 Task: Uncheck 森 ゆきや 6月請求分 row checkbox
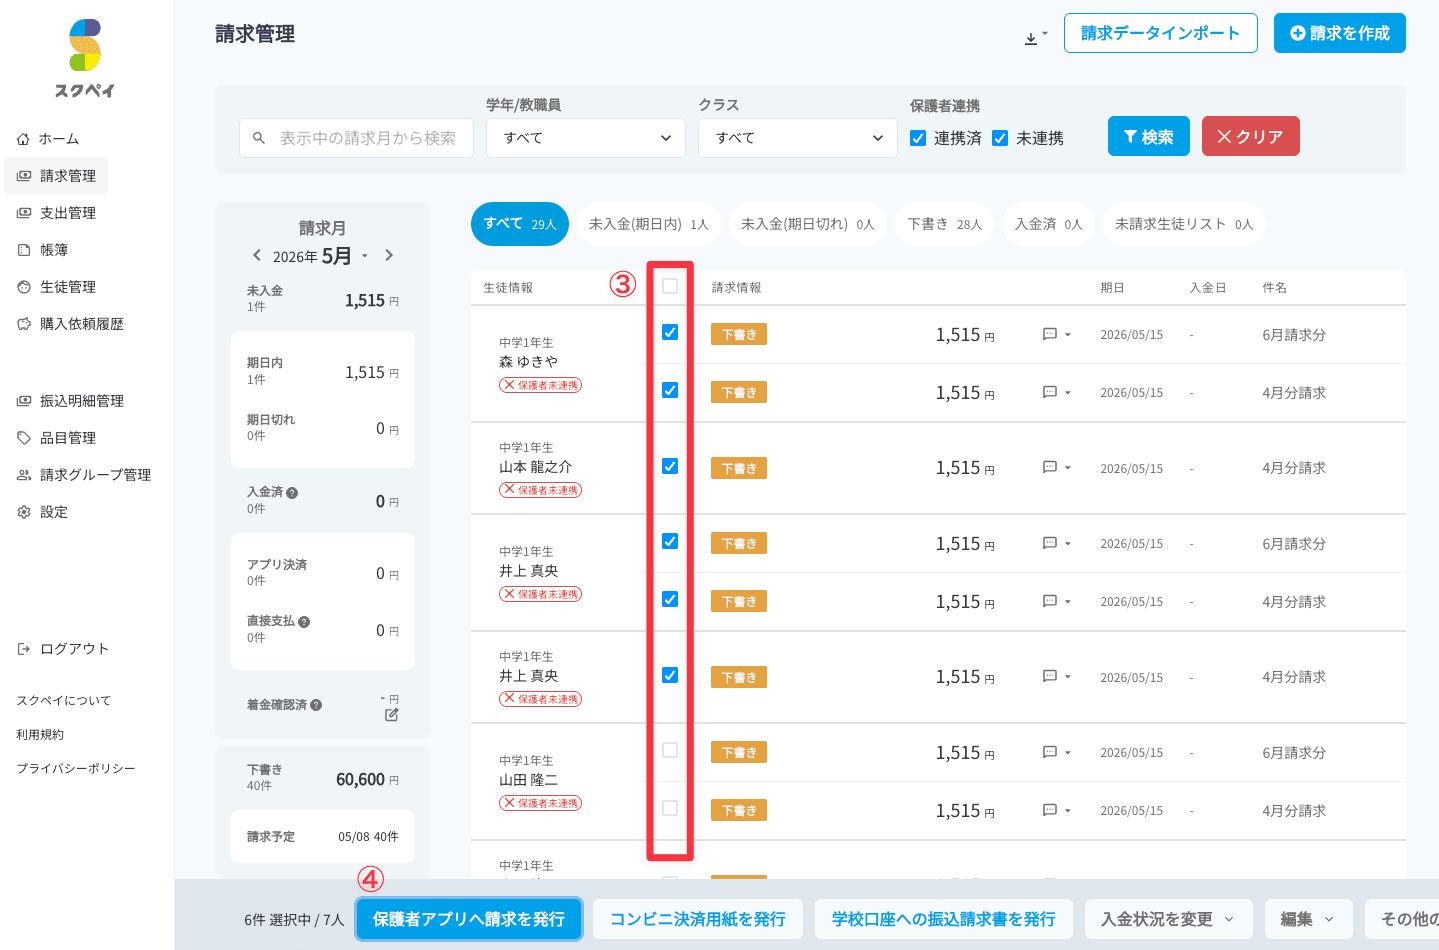point(670,332)
